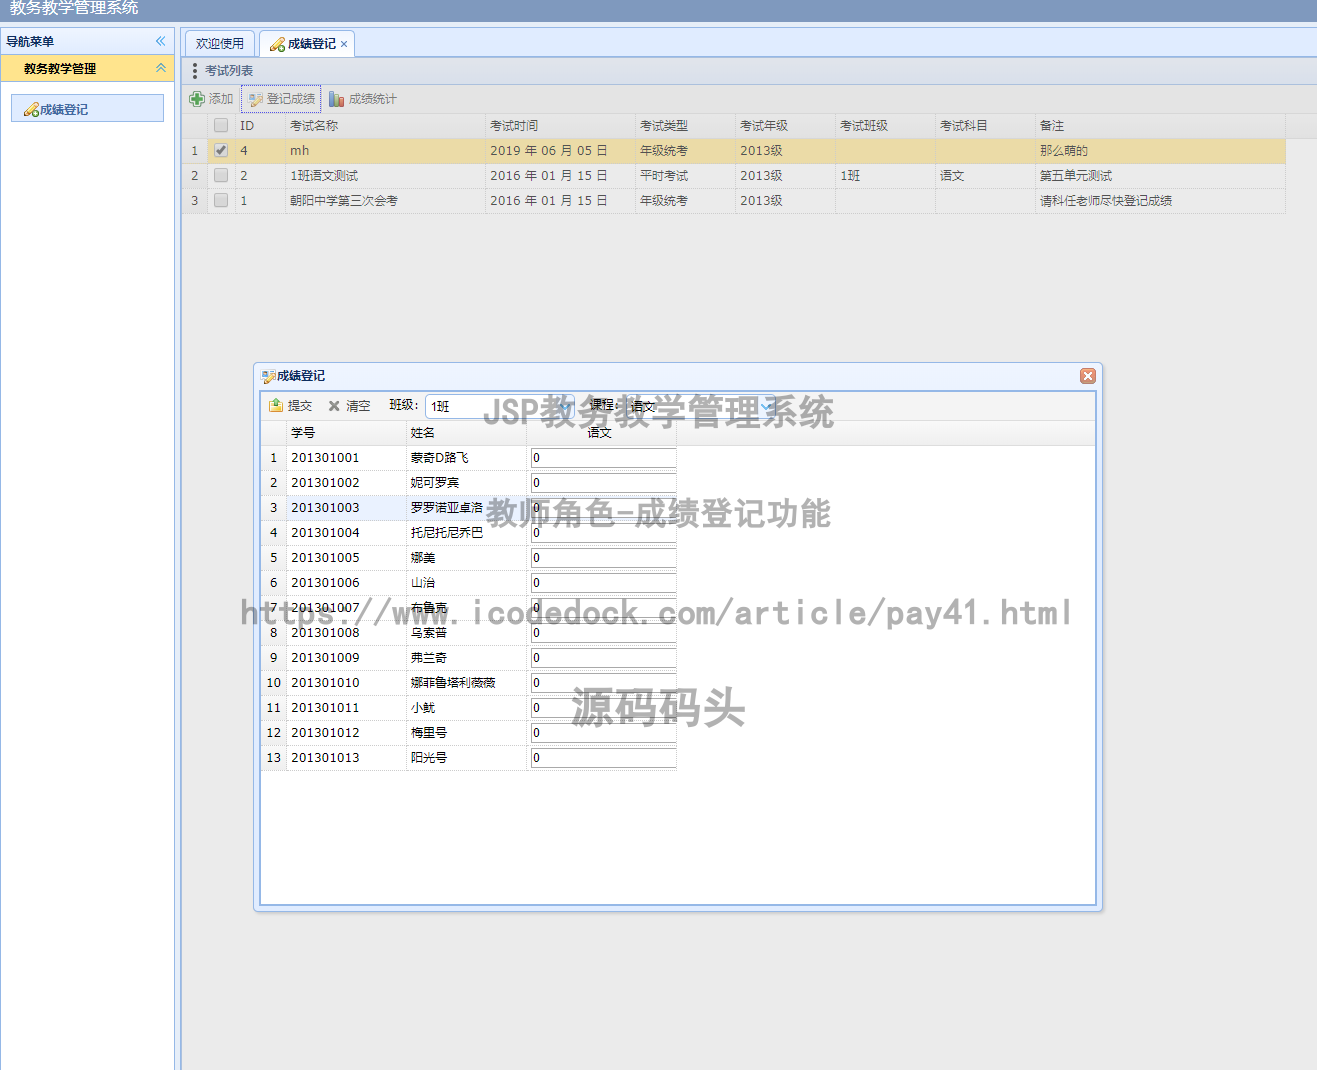
Task: Submit grades with the 提交 button
Action: (290, 406)
